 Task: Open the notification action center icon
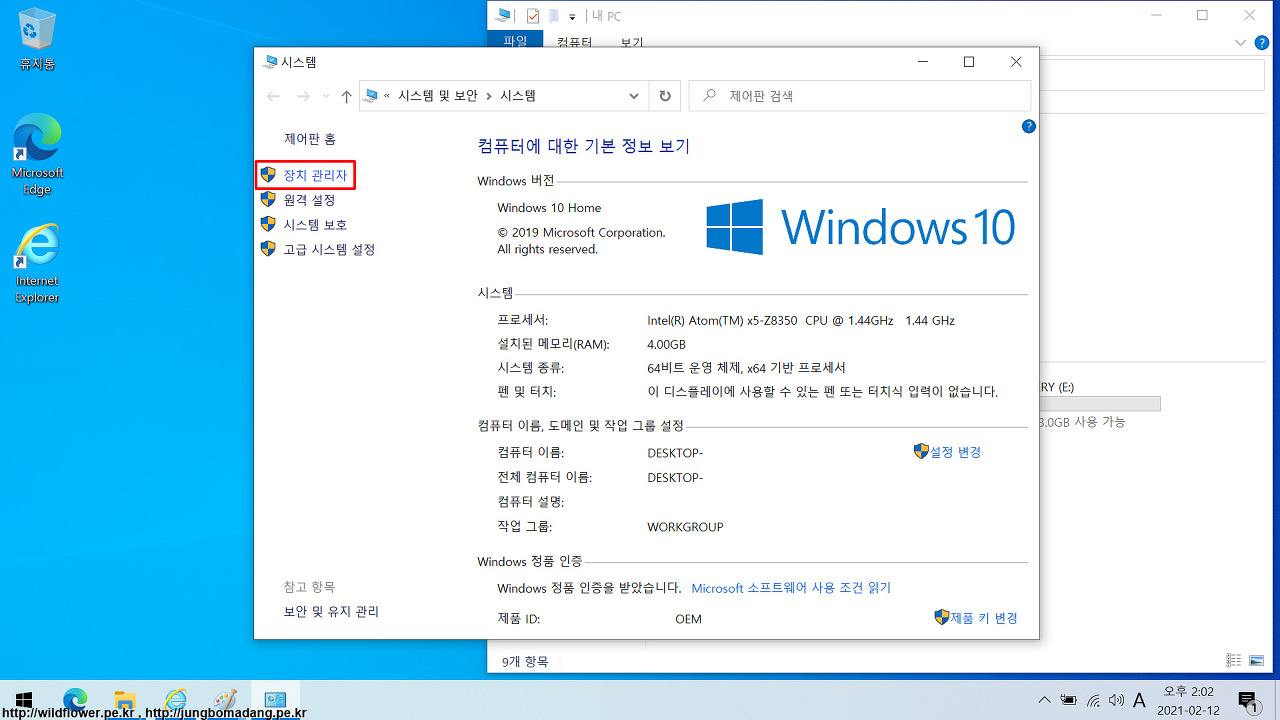point(1248,701)
